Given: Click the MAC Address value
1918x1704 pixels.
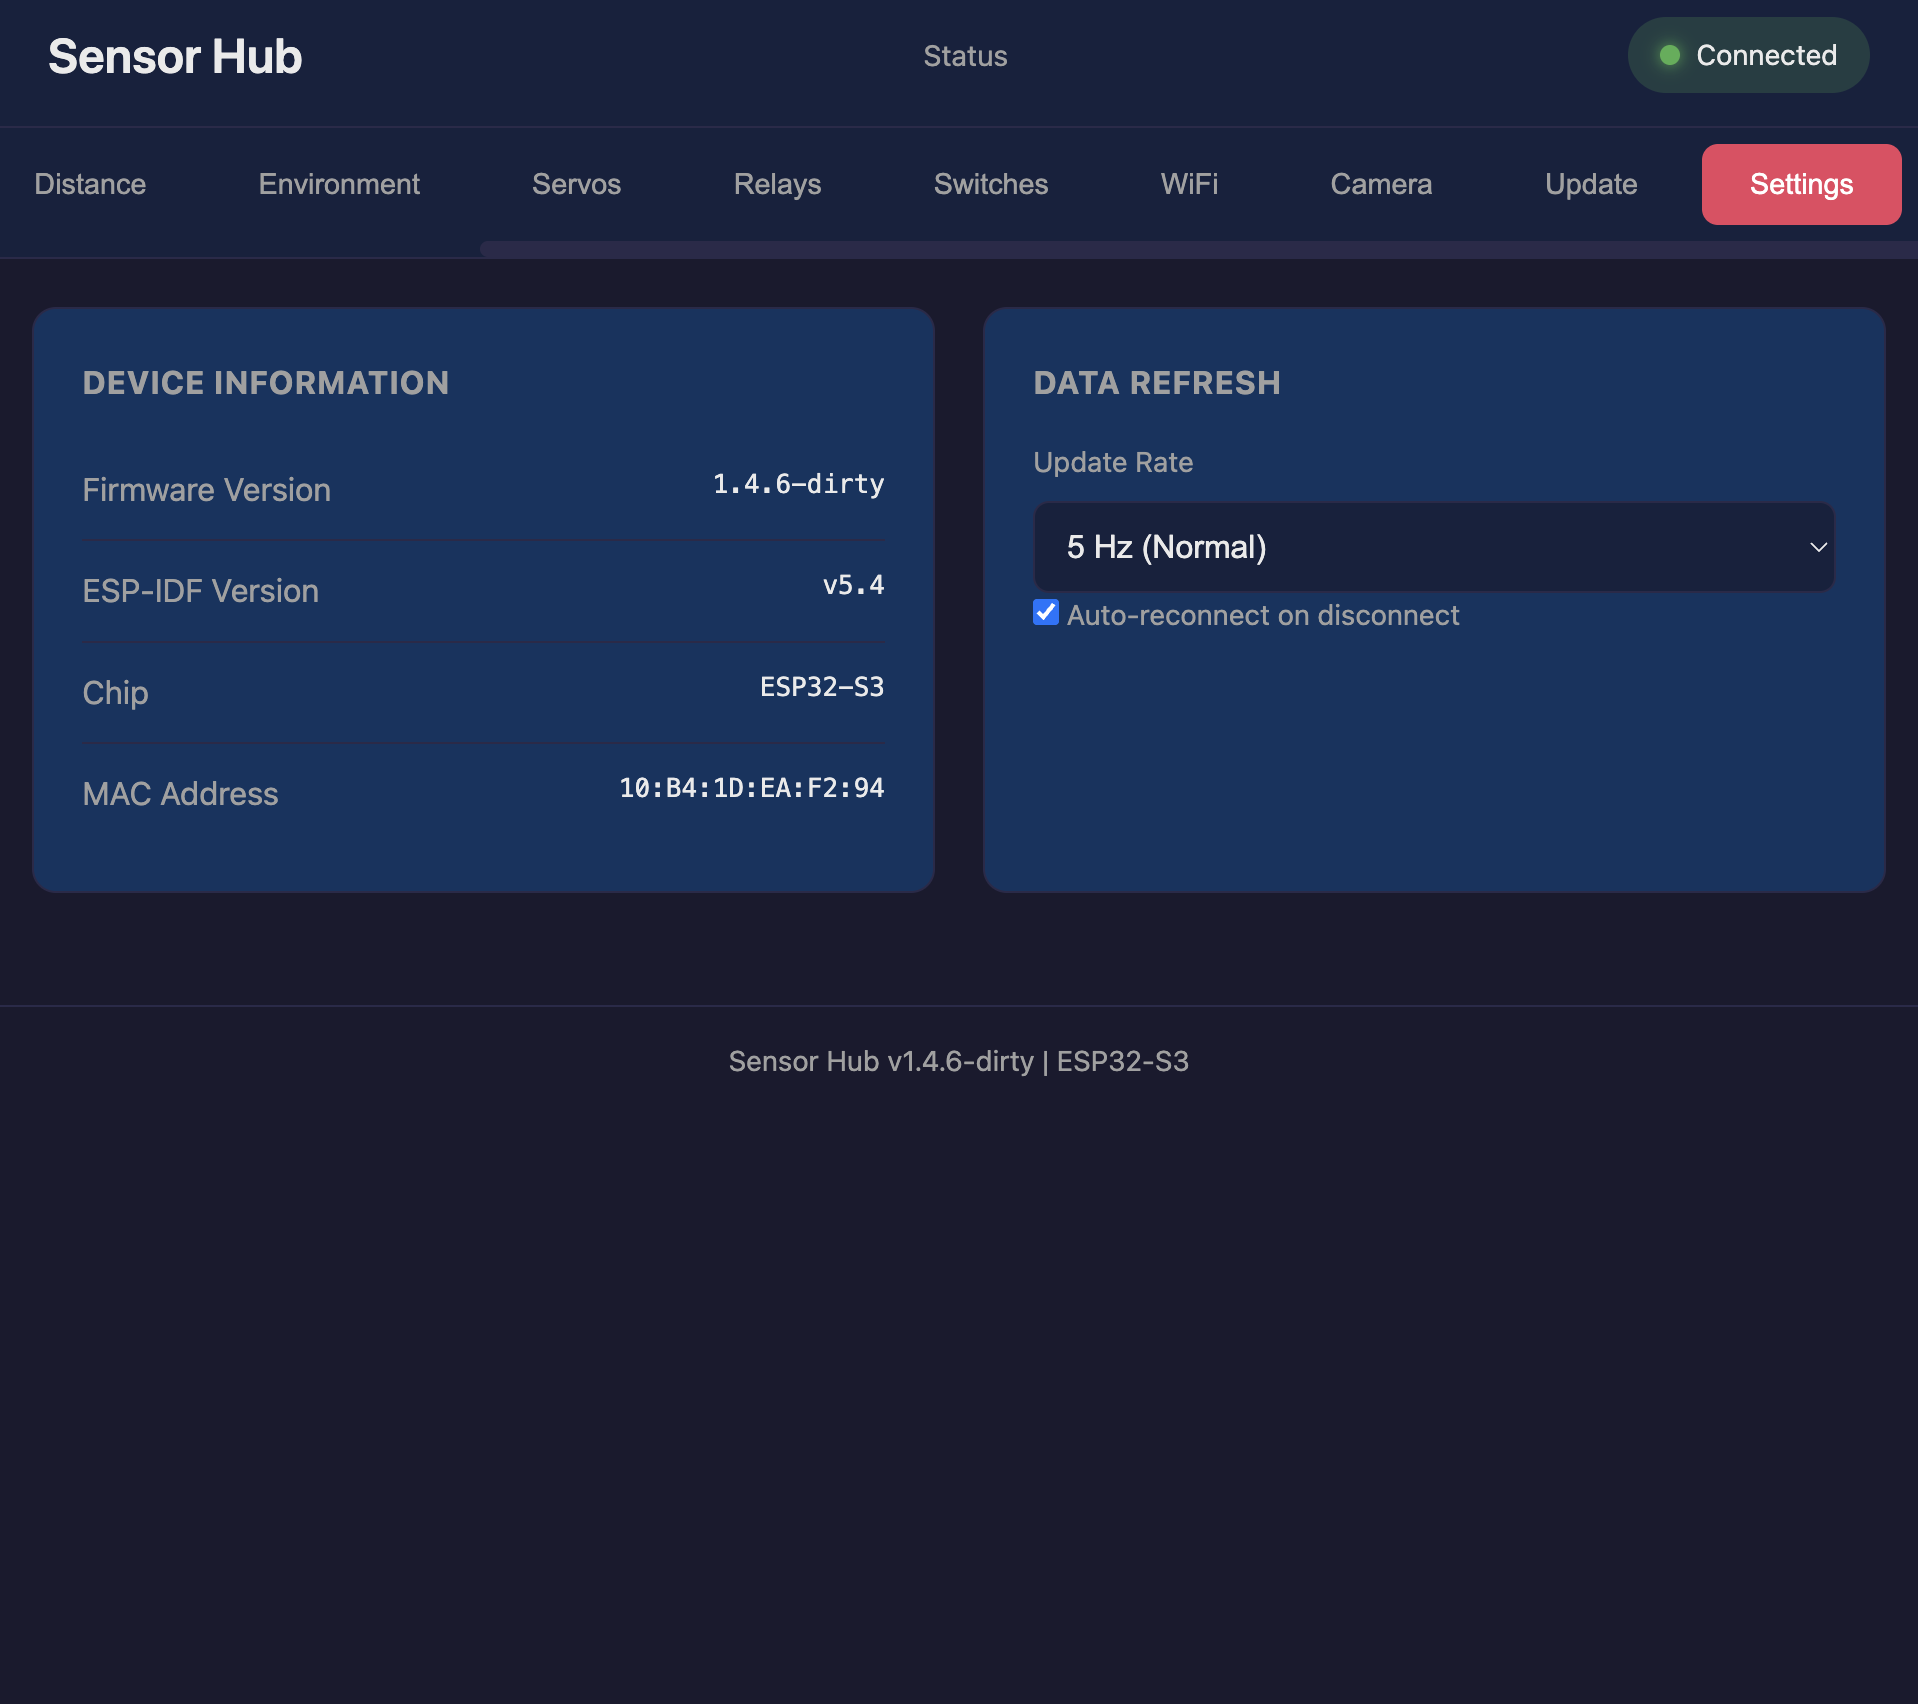Looking at the screenshot, I should click(751, 788).
